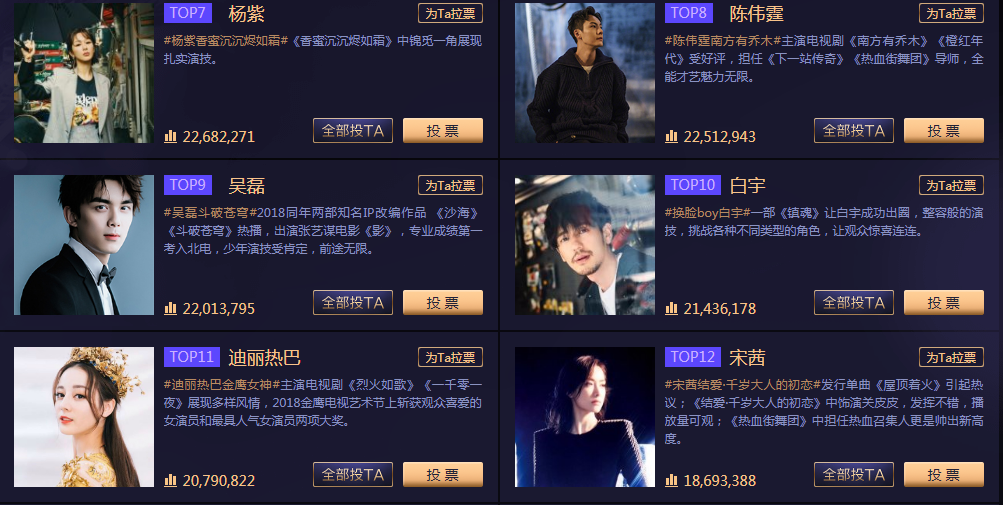Click the vote chart icon for 吴磊
Image resolution: width=1003 pixels, height=505 pixels.
[x=170, y=309]
